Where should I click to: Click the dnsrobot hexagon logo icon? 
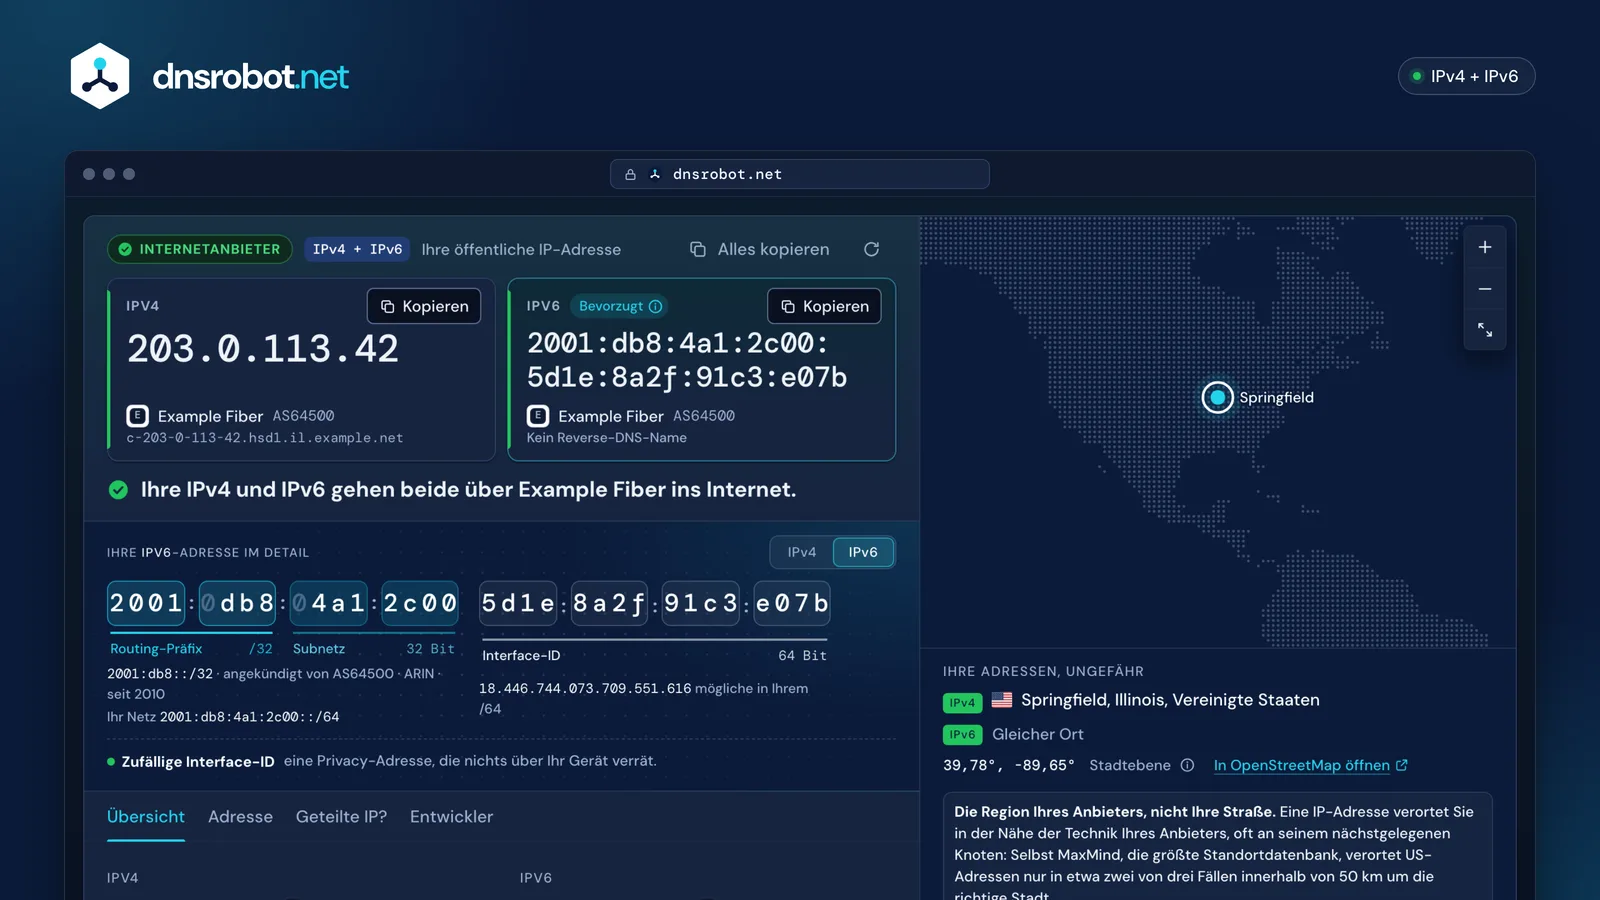tap(100, 76)
